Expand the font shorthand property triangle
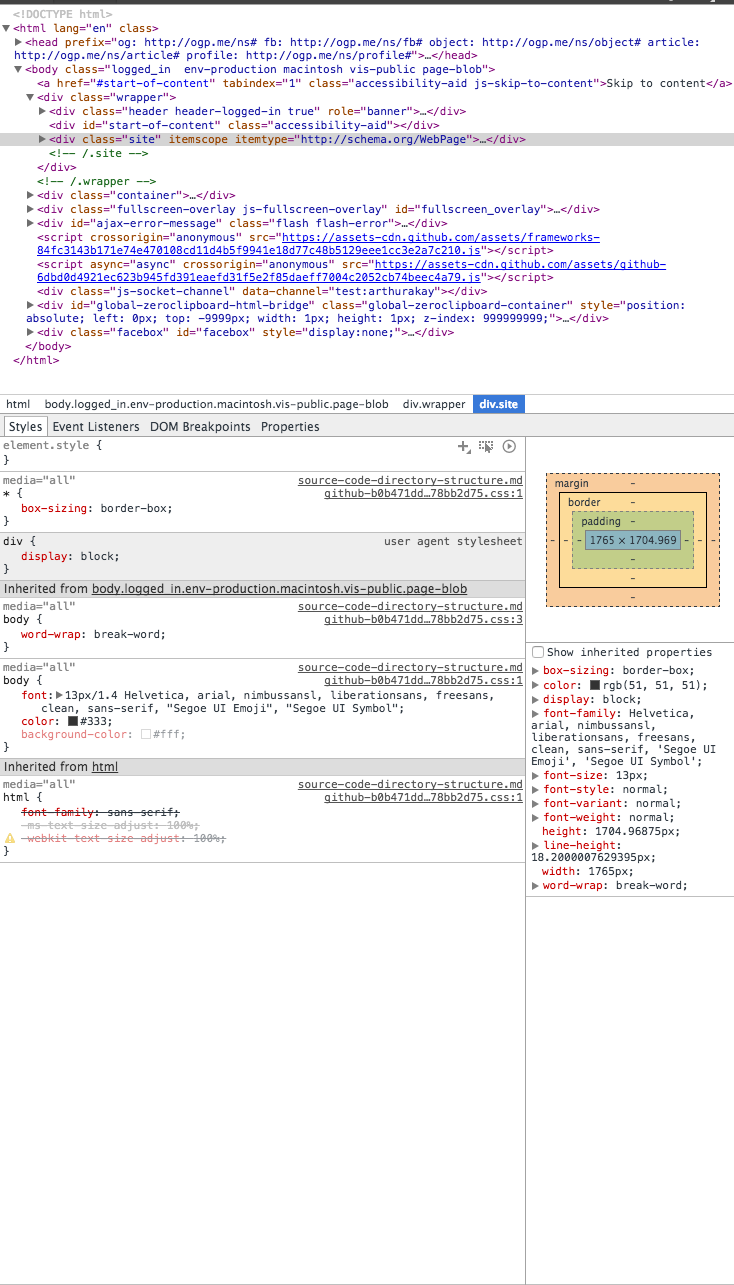This screenshot has width=734, height=1285. [59, 695]
